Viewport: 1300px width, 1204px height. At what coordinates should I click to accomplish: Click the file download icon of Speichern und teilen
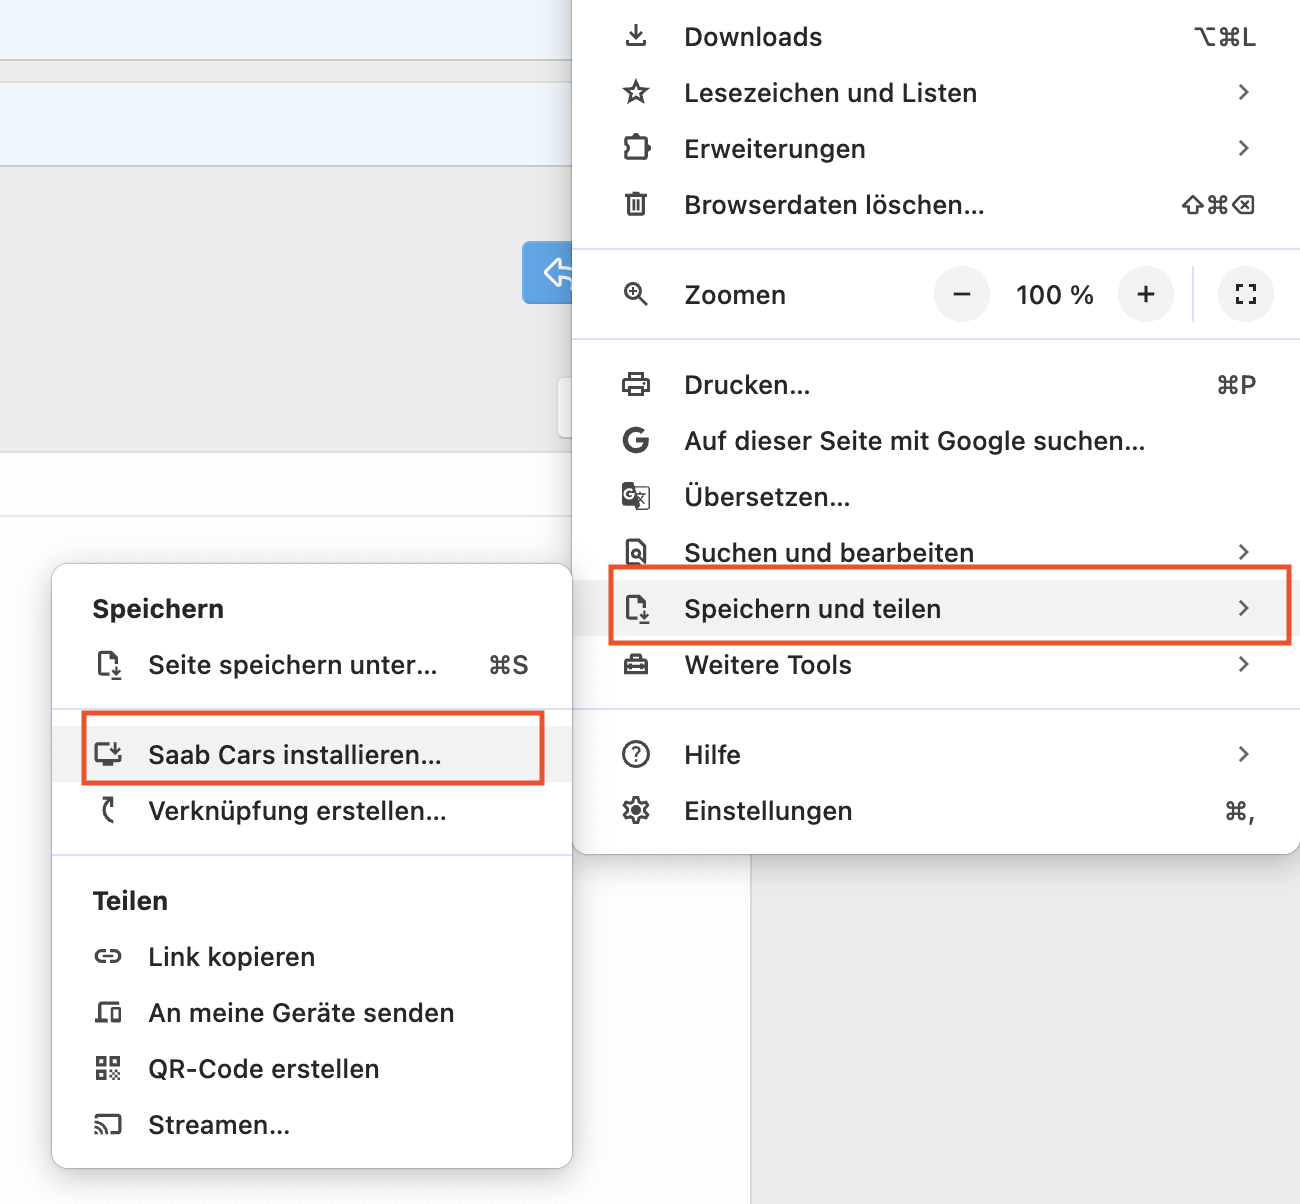pyautogui.click(x=637, y=608)
